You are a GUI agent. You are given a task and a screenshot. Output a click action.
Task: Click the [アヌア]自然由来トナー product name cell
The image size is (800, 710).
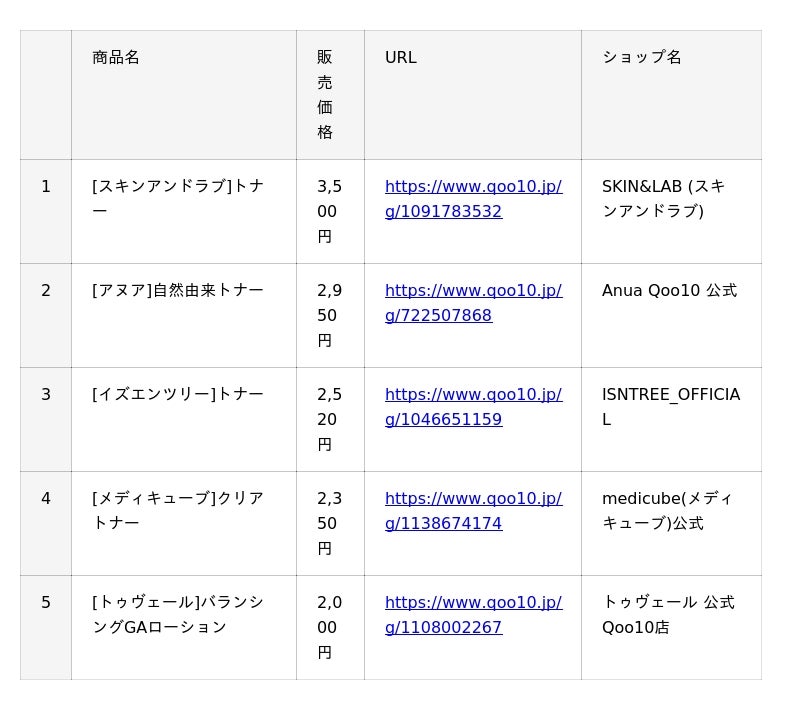[x=178, y=291]
